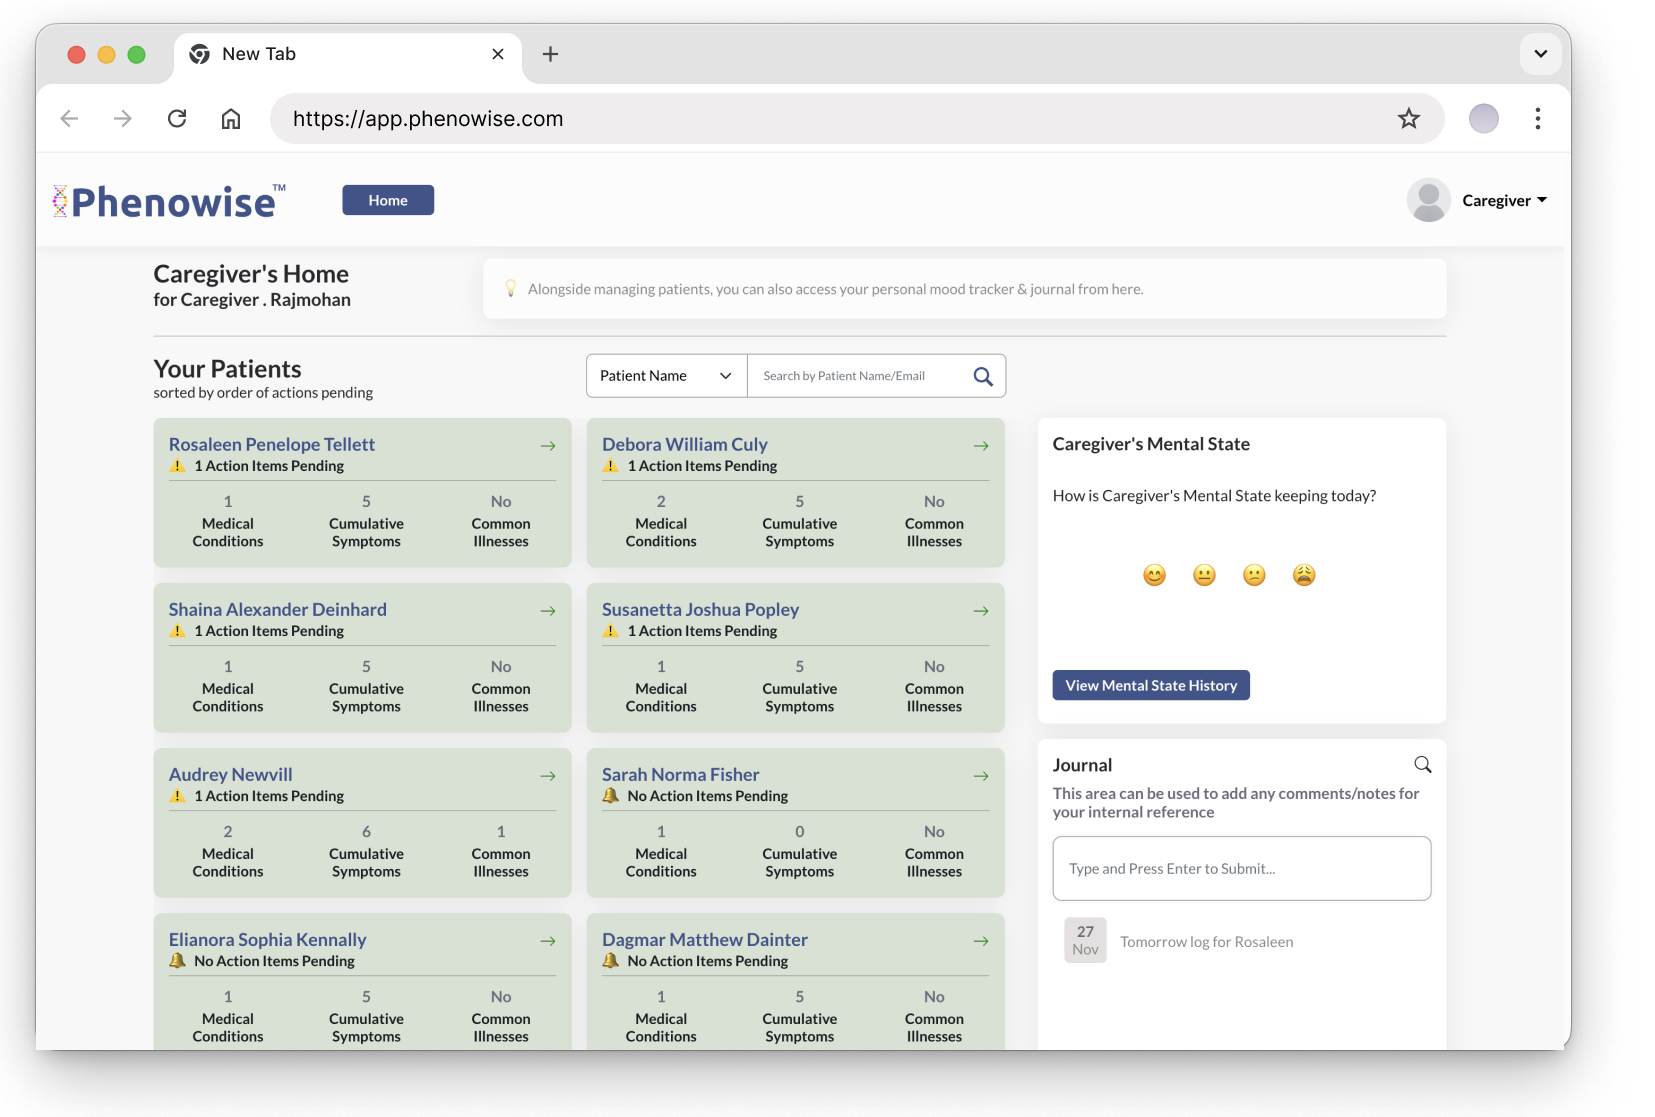Image resolution: width=1655 pixels, height=1117 pixels.
Task: Click the arrow on Sarah Norma Fisher card
Action: point(981,776)
